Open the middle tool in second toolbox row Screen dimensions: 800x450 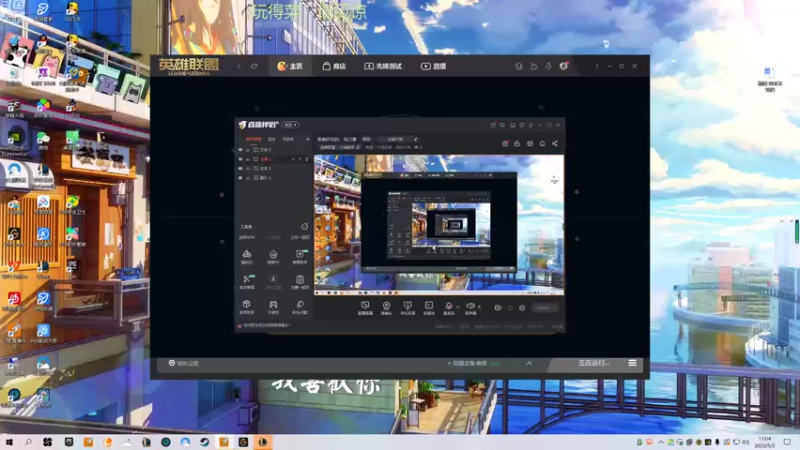(273, 281)
